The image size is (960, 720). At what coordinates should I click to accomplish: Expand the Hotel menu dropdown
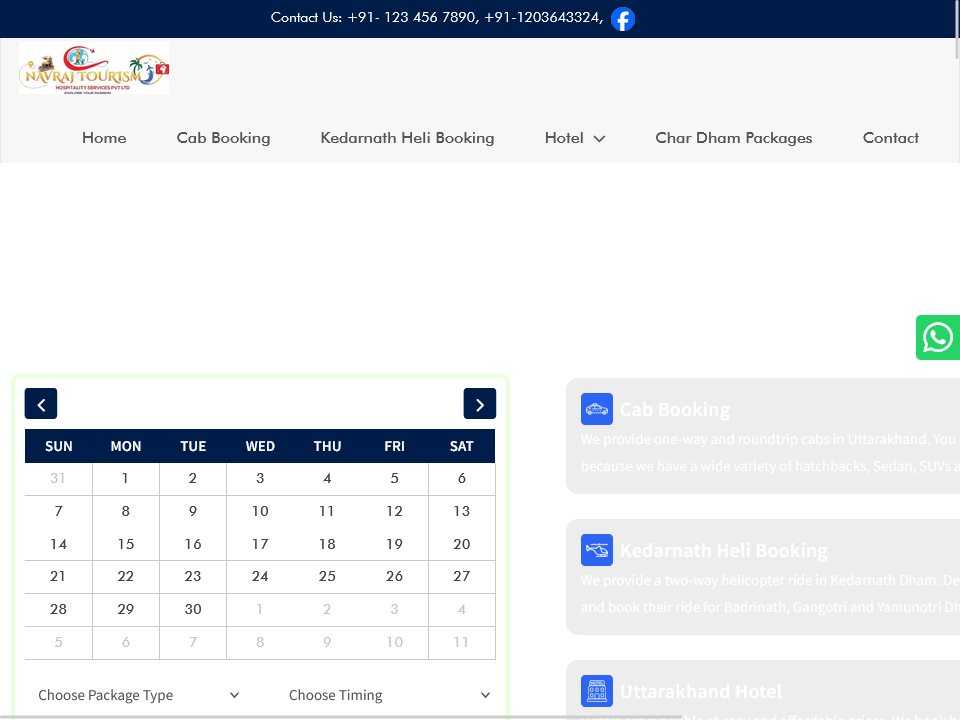pos(575,138)
